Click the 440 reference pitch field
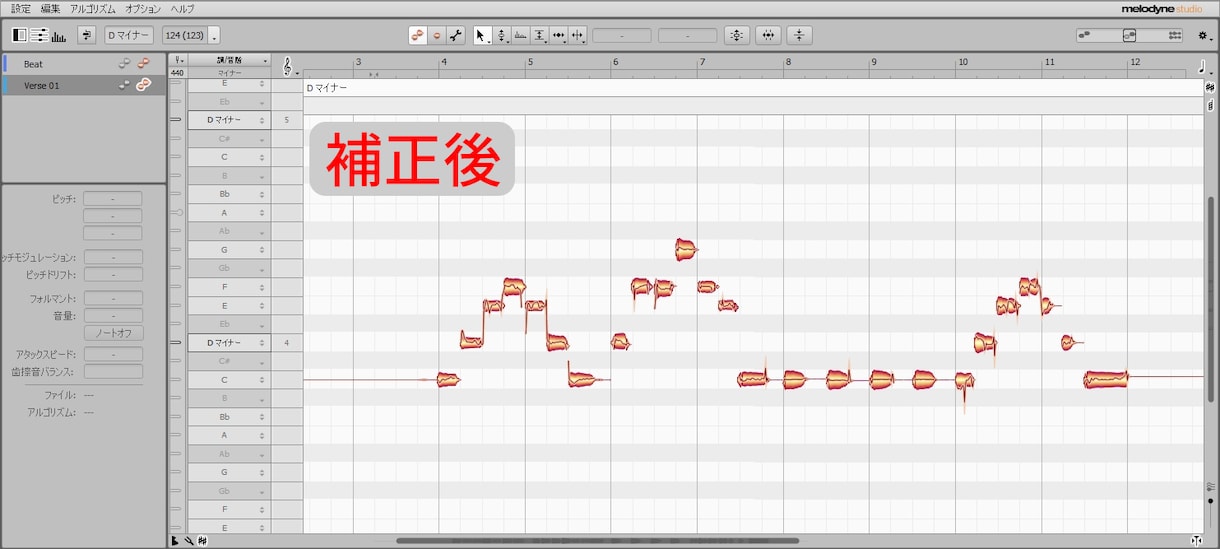Viewport: 1220px width, 549px height. point(177,72)
